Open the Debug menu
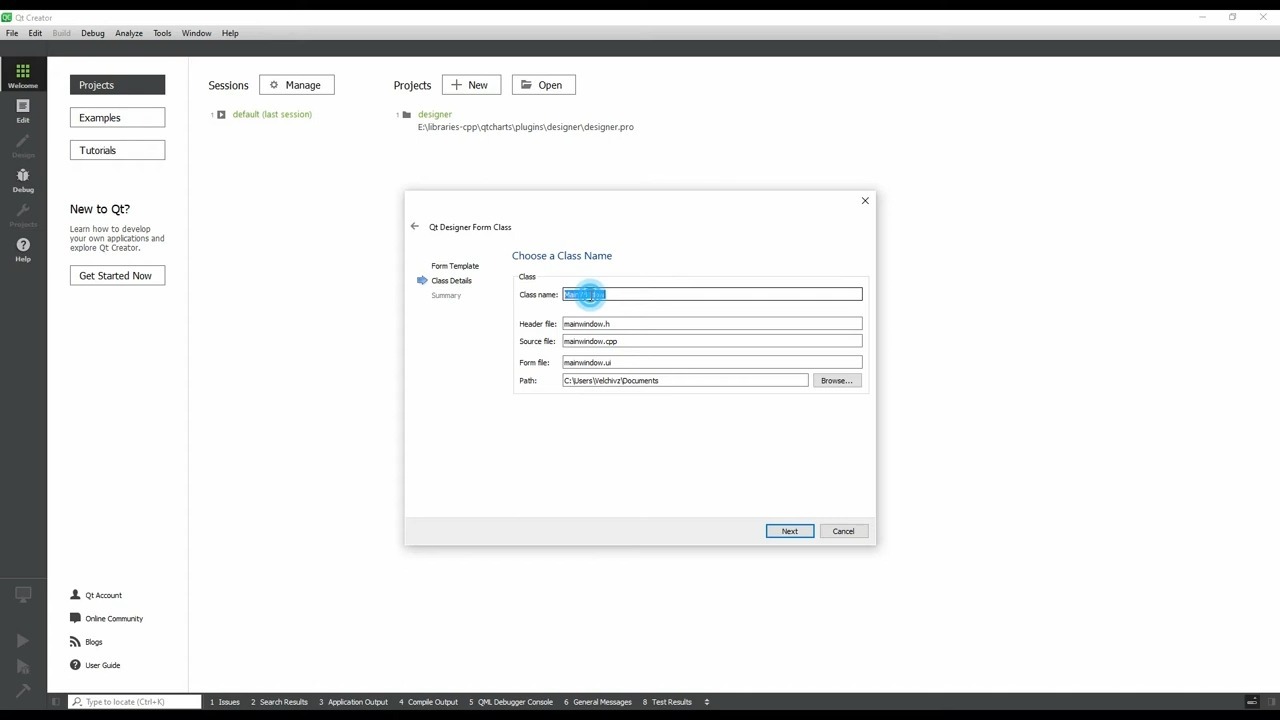 (x=92, y=33)
